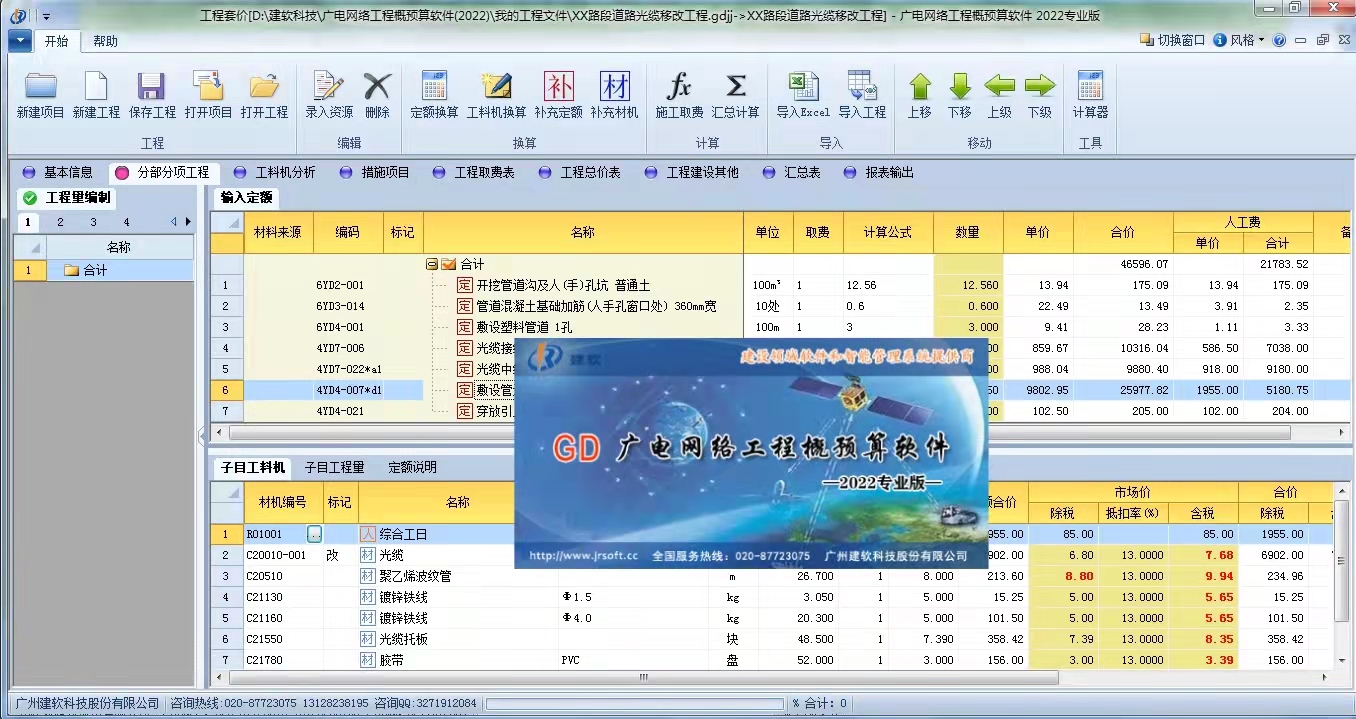Open the 子目工程量 tab

pos(334,467)
